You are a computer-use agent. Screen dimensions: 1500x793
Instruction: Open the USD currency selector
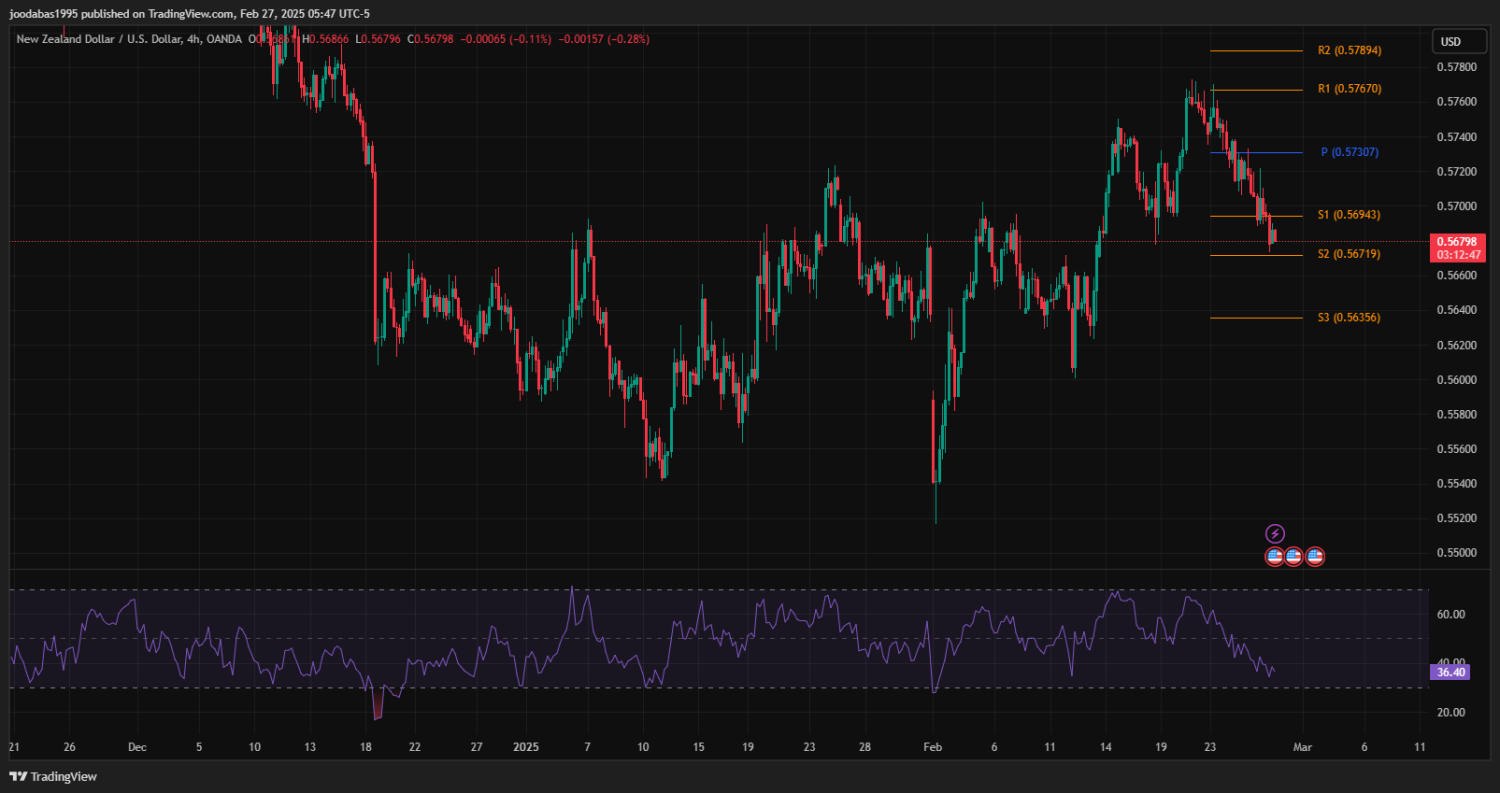1449,42
